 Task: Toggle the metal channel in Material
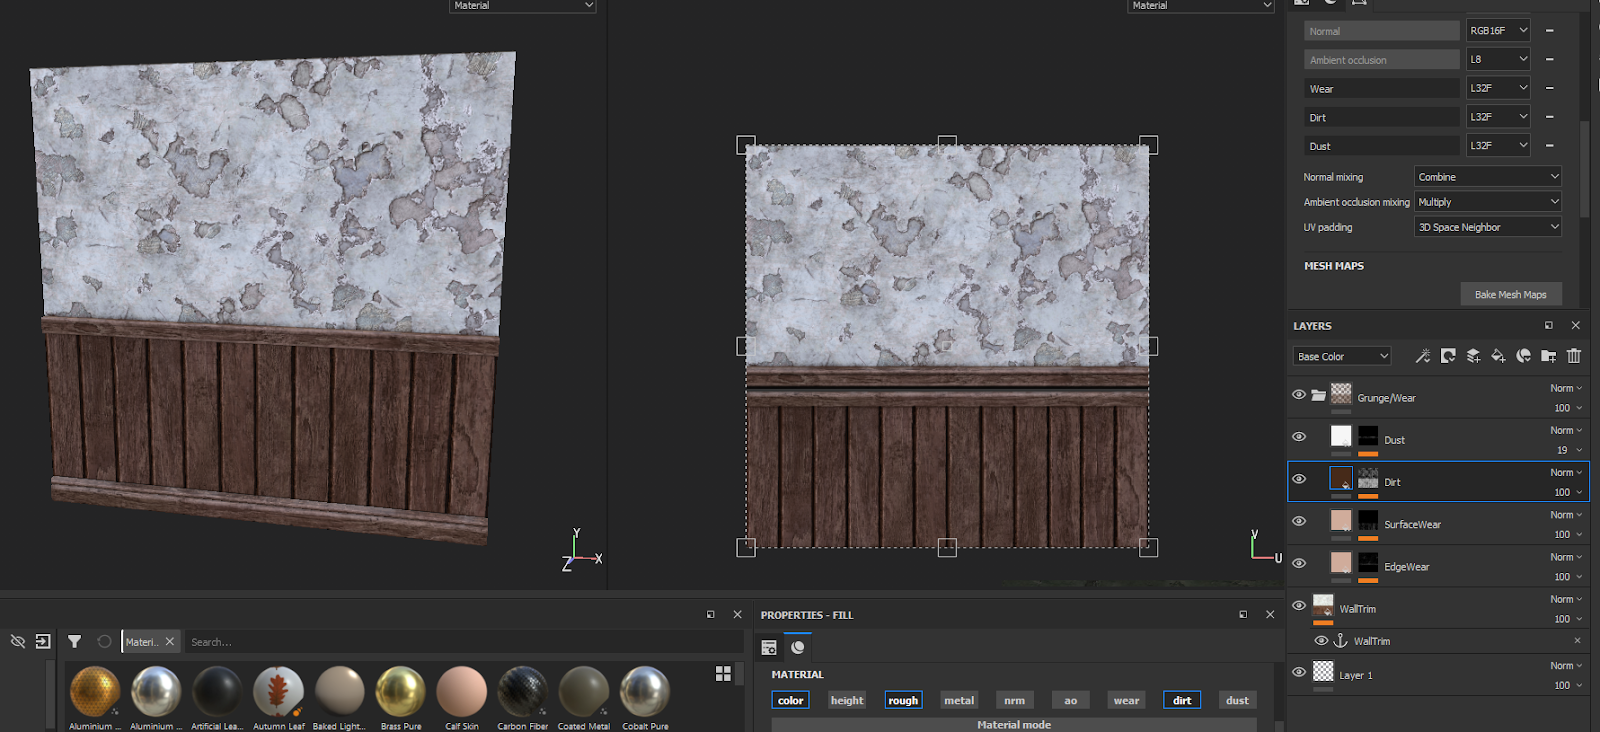(959, 700)
